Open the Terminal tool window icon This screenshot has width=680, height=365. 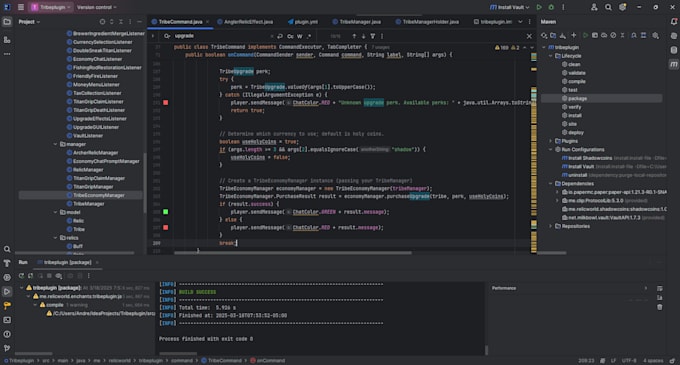coord(7,320)
